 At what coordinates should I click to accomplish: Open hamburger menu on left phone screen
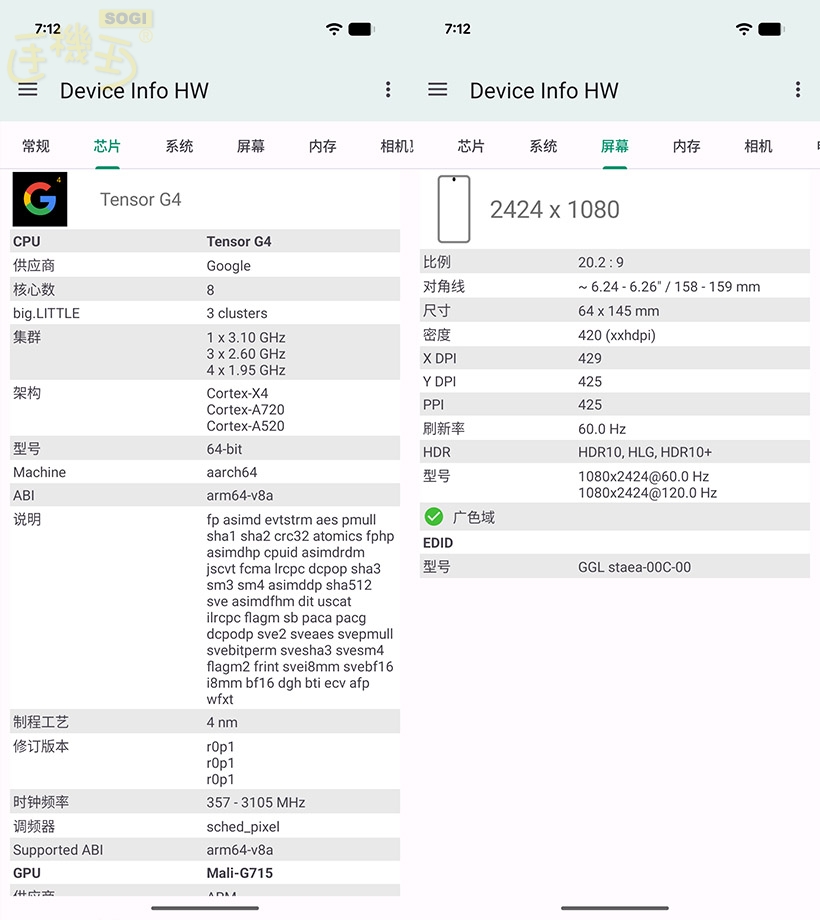[x=28, y=90]
